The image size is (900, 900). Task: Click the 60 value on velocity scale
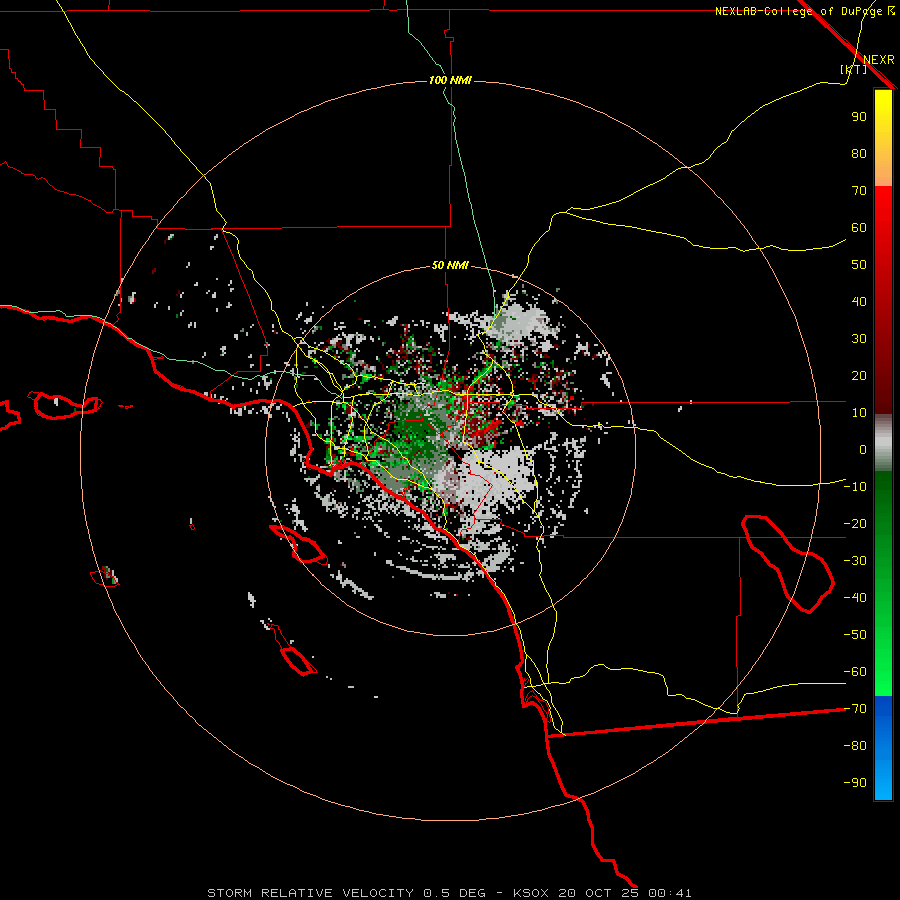point(859,228)
